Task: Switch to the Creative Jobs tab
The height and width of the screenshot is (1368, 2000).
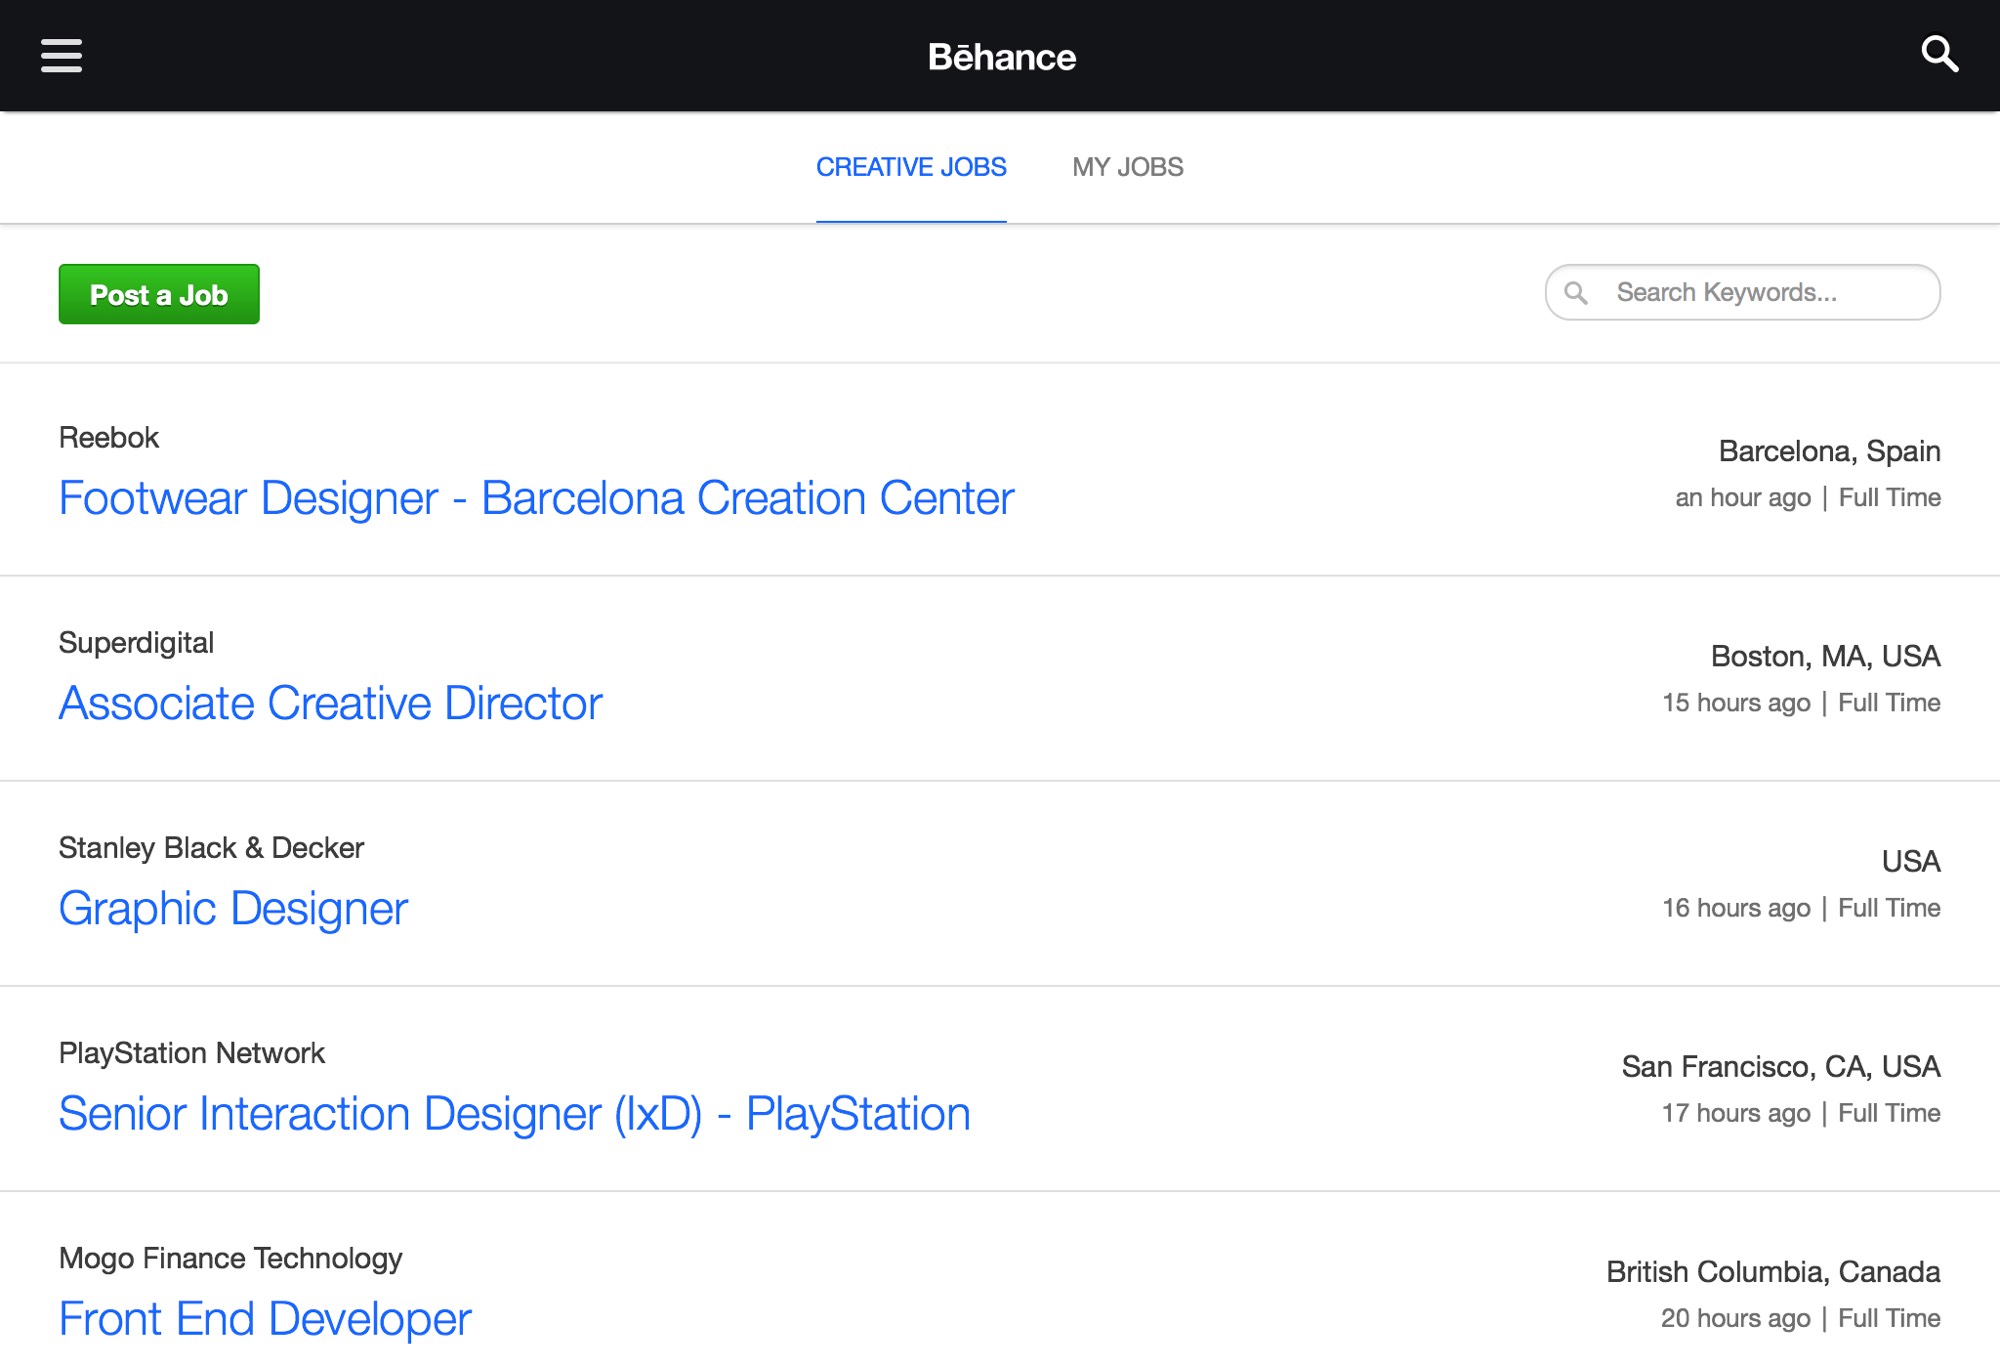Action: pyautogui.click(x=911, y=167)
